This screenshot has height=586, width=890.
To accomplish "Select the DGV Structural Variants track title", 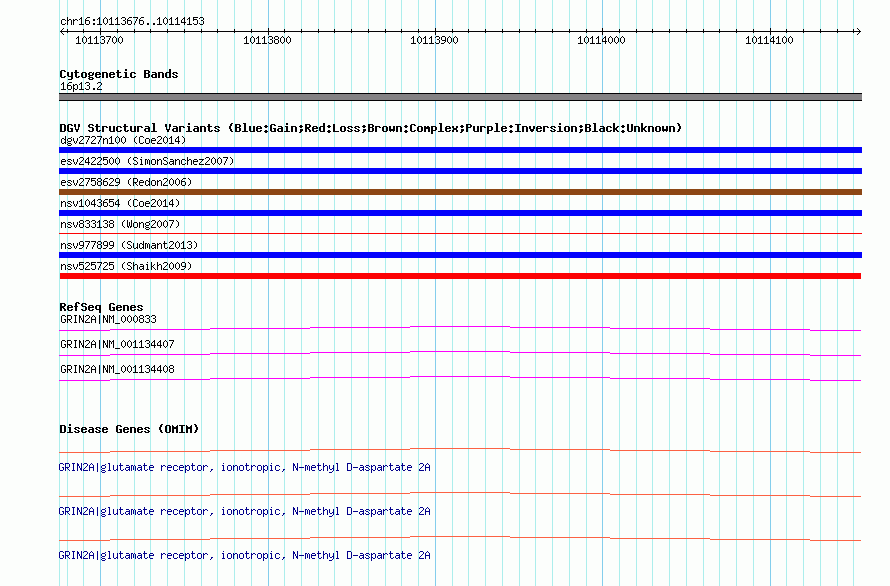I will tap(371, 128).
